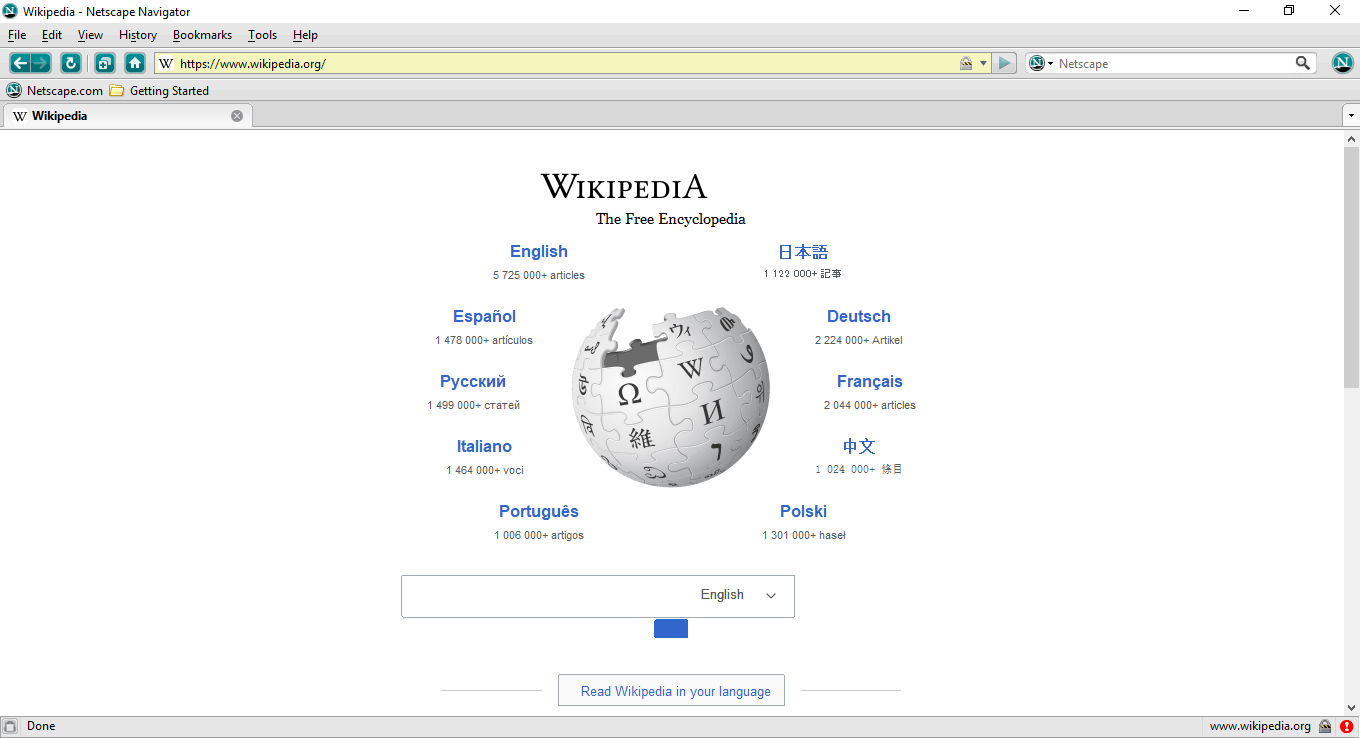Open the search engine selector dropdown

coord(1041,63)
